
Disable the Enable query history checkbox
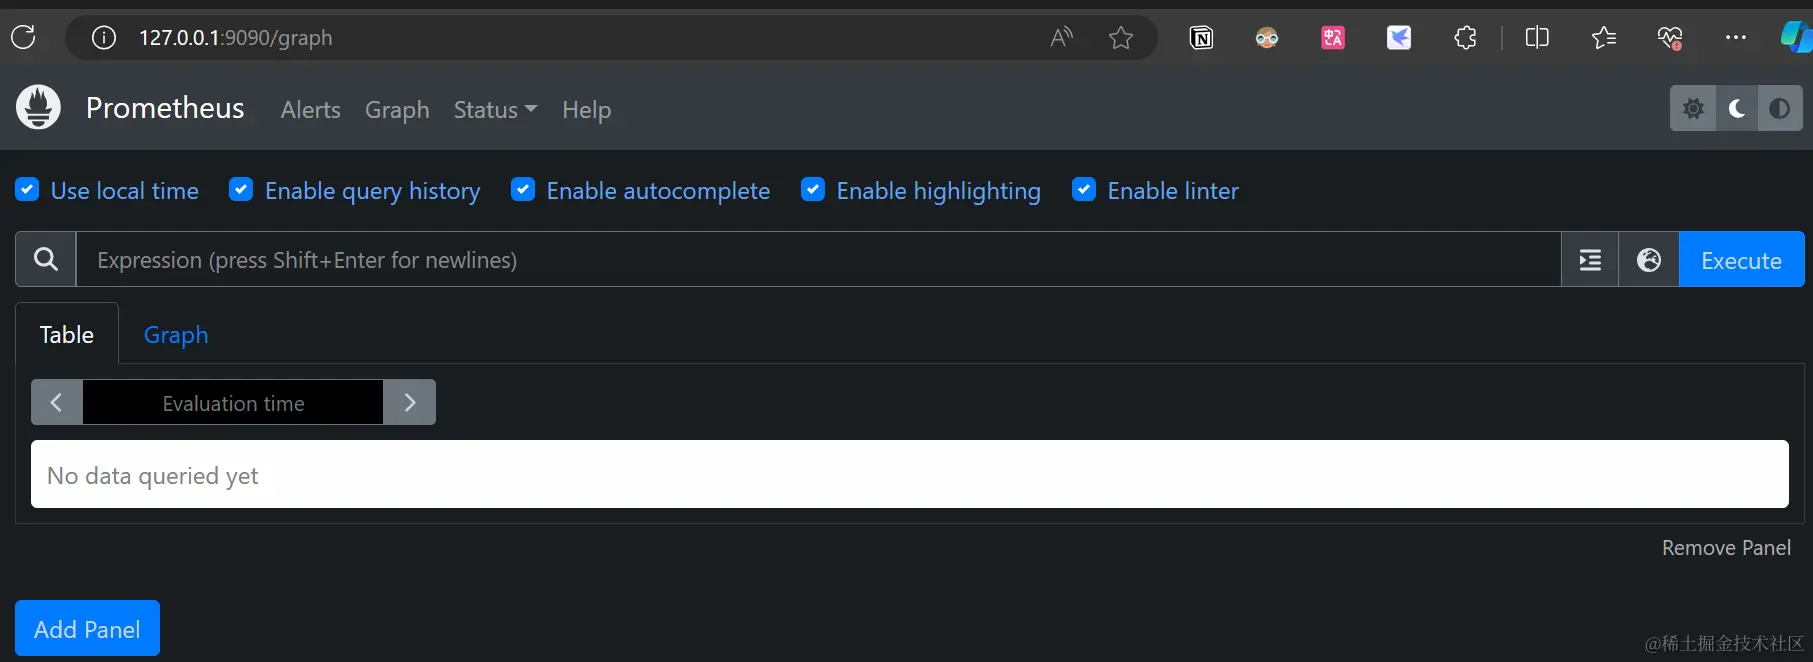pyautogui.click(x=241, y=190)
